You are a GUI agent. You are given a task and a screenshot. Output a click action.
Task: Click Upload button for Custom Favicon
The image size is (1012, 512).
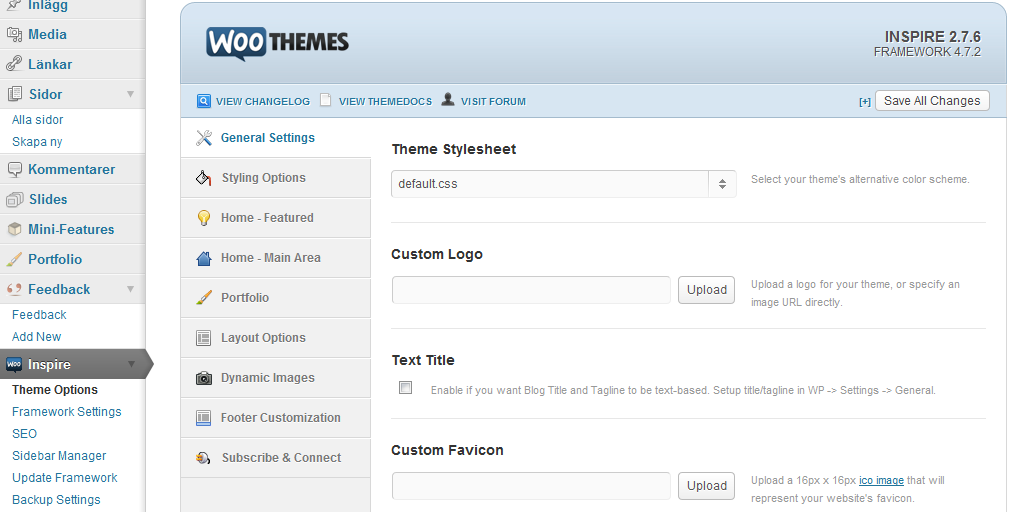coord(706,486)
